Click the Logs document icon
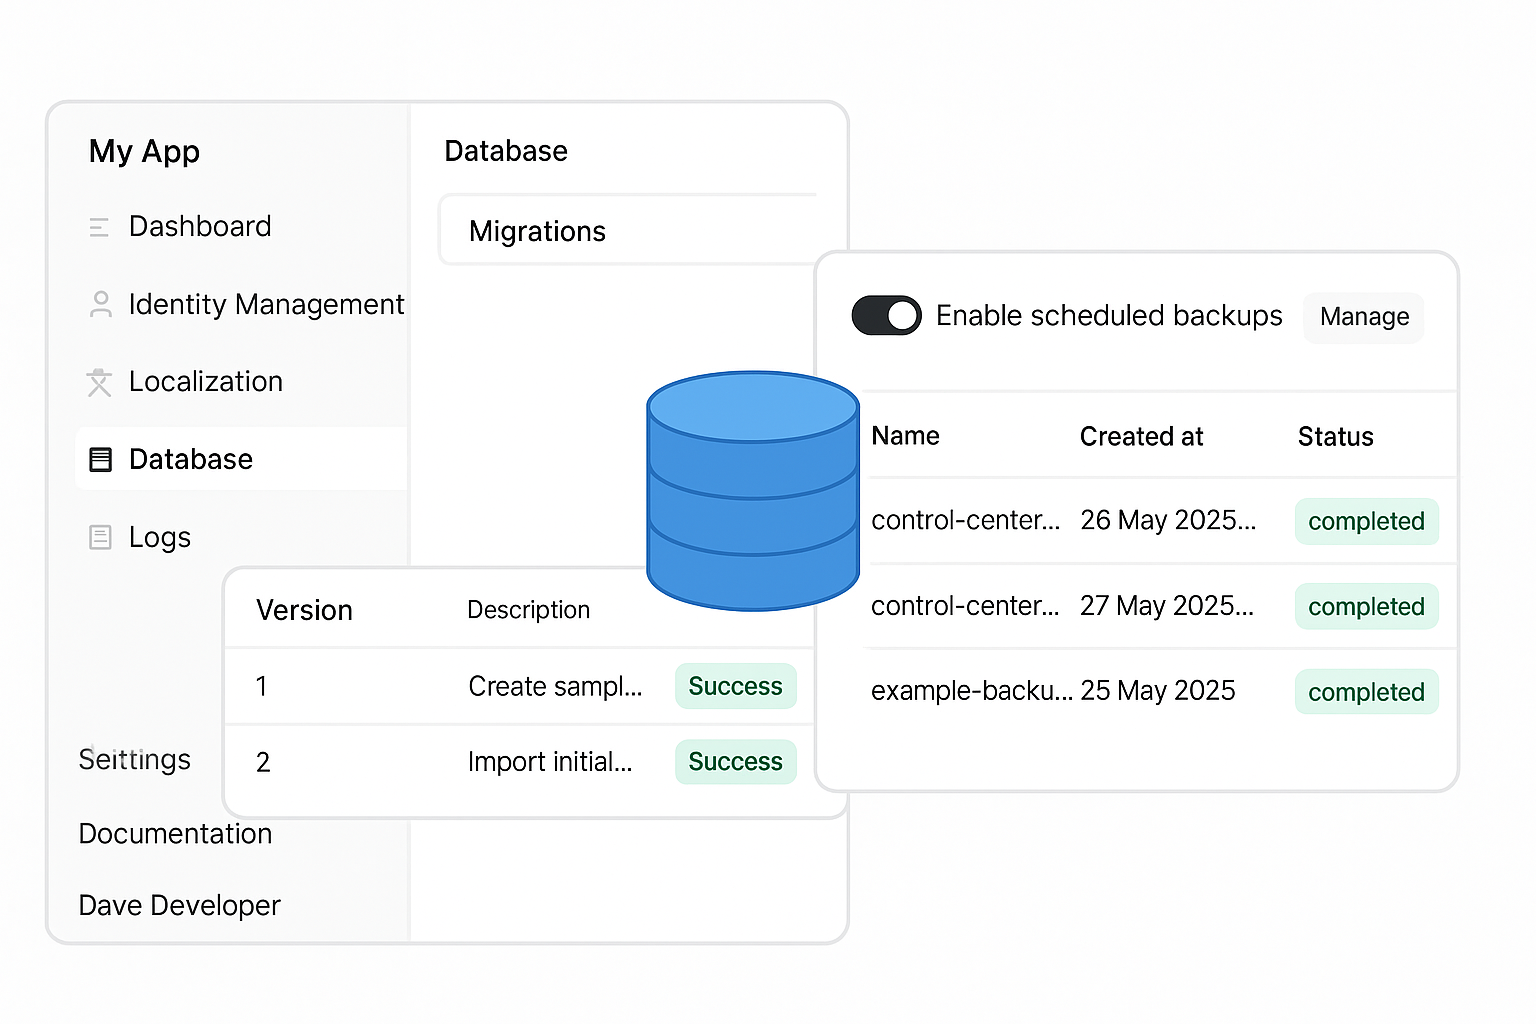The image size is (1536, 1024). click(x=100, y=537)
